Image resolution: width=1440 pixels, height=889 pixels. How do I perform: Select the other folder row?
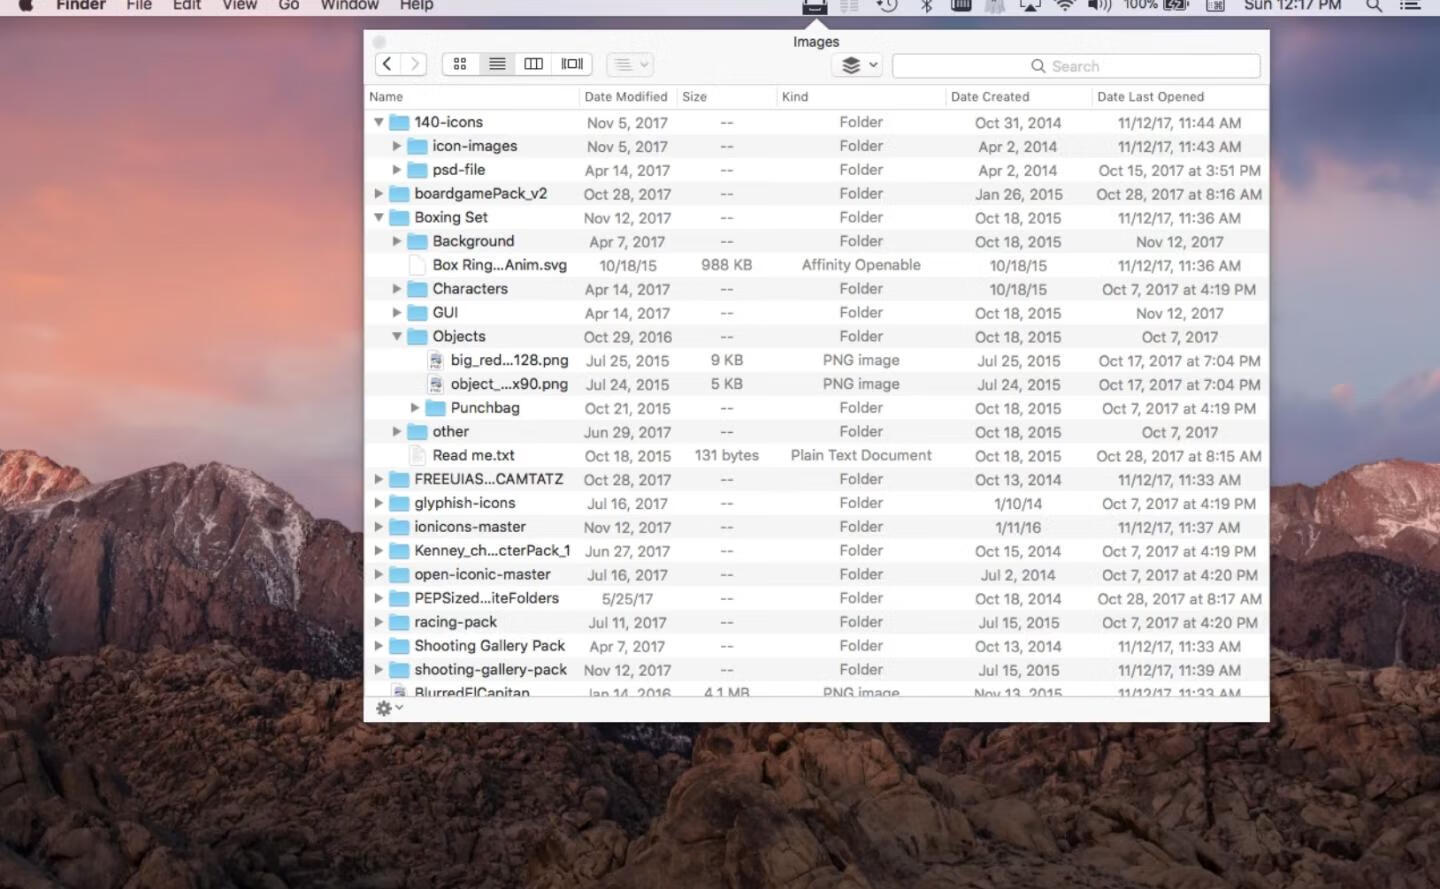tap(816, 432)
